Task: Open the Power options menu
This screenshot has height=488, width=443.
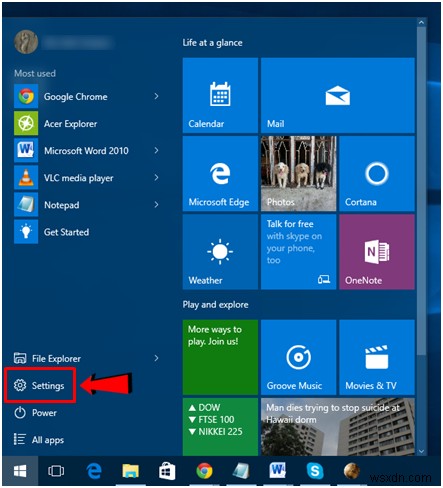Action: 36,413
